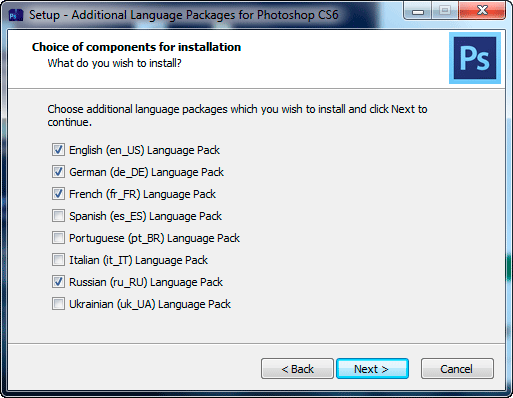Uncheck Russian (ru_RU) Language Pack
Screen dimensions: 513x398
coord(58,282)
